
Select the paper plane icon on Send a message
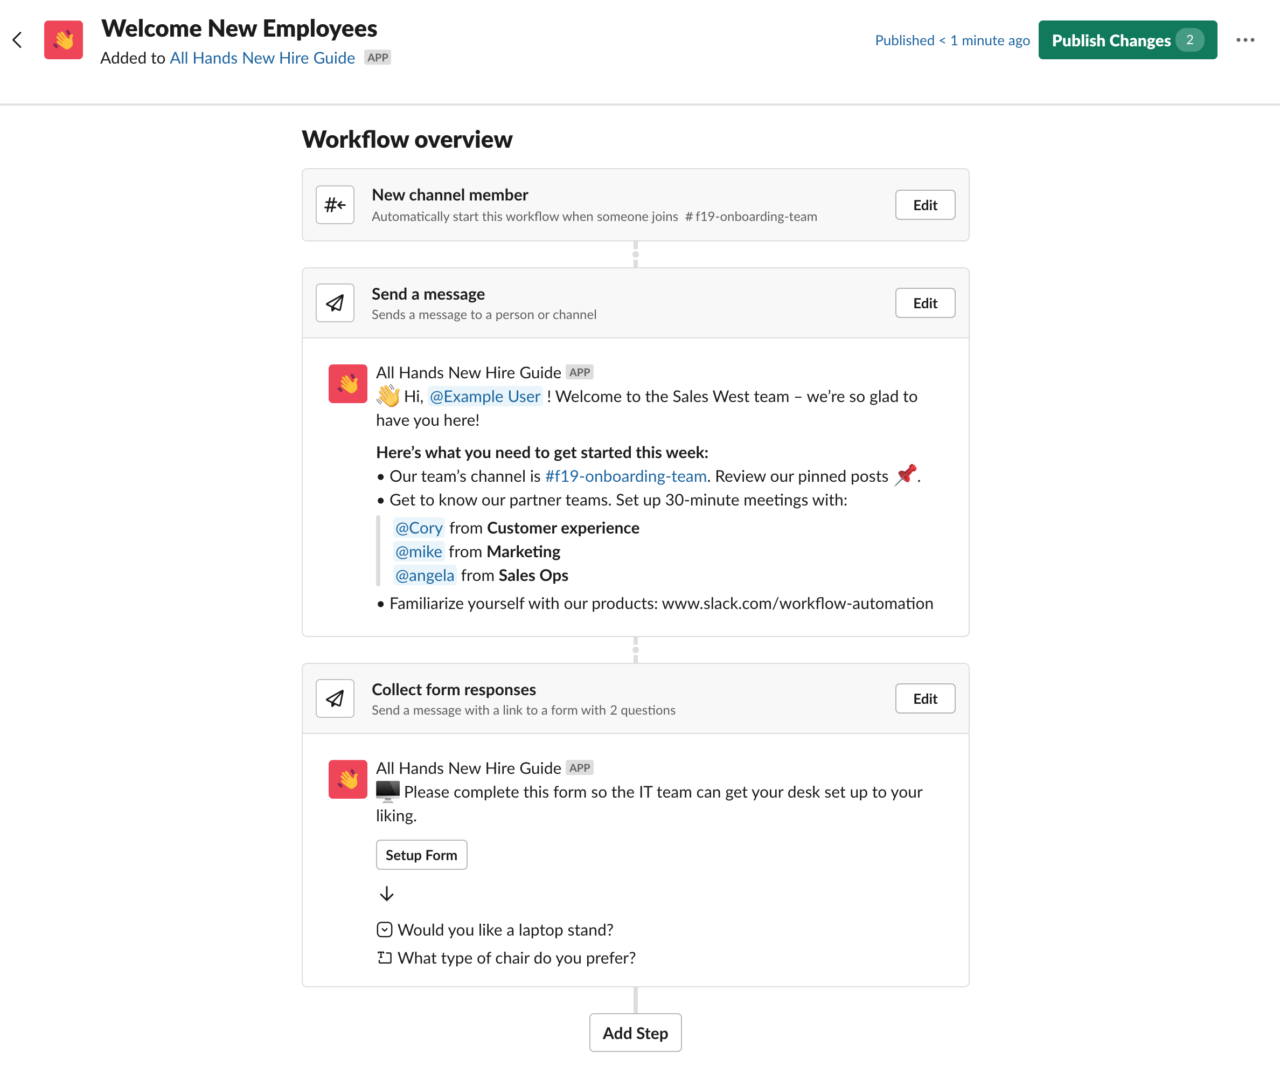click(x=335, y=302)
